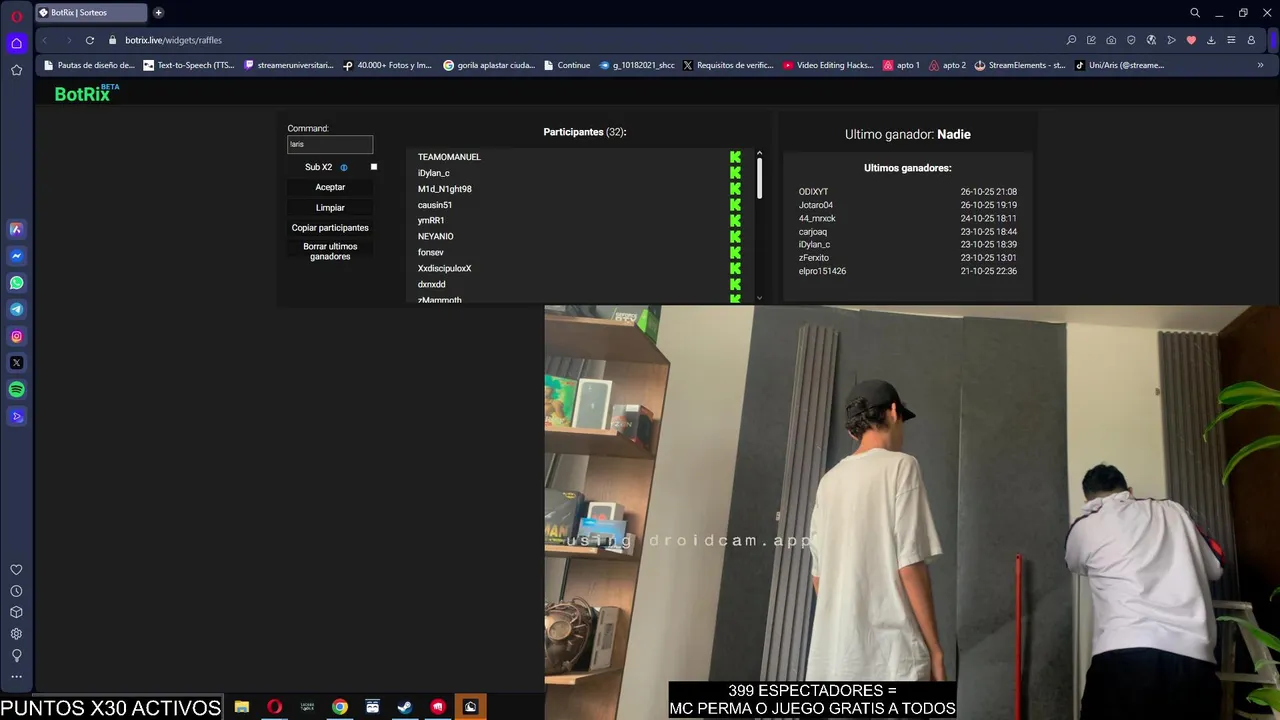1280x720 pixels.
Task: Open the Text-to-Speech bookmark
Action: coord(189,65)
